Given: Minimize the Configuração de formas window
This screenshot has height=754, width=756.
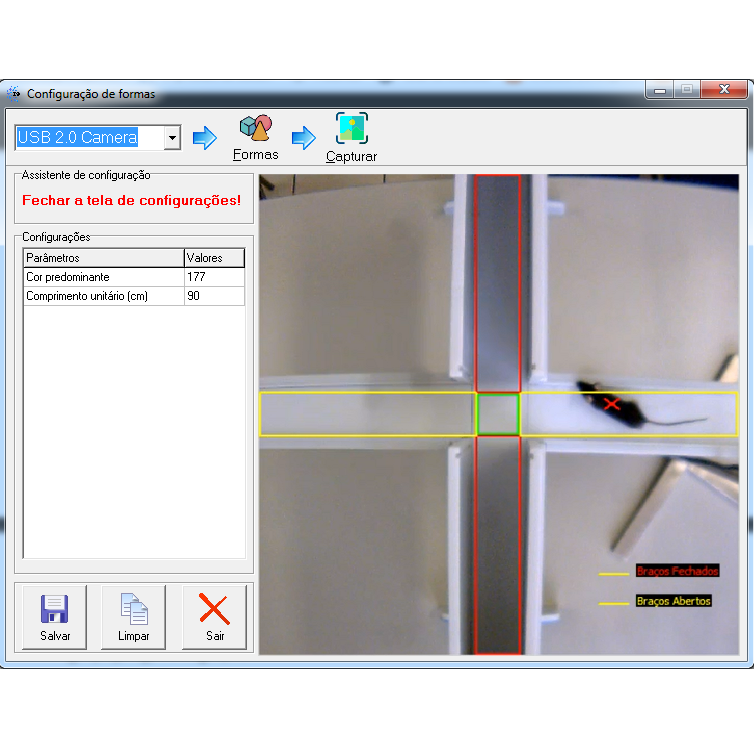Looking at the screenshot, I should tap(659, 90).
